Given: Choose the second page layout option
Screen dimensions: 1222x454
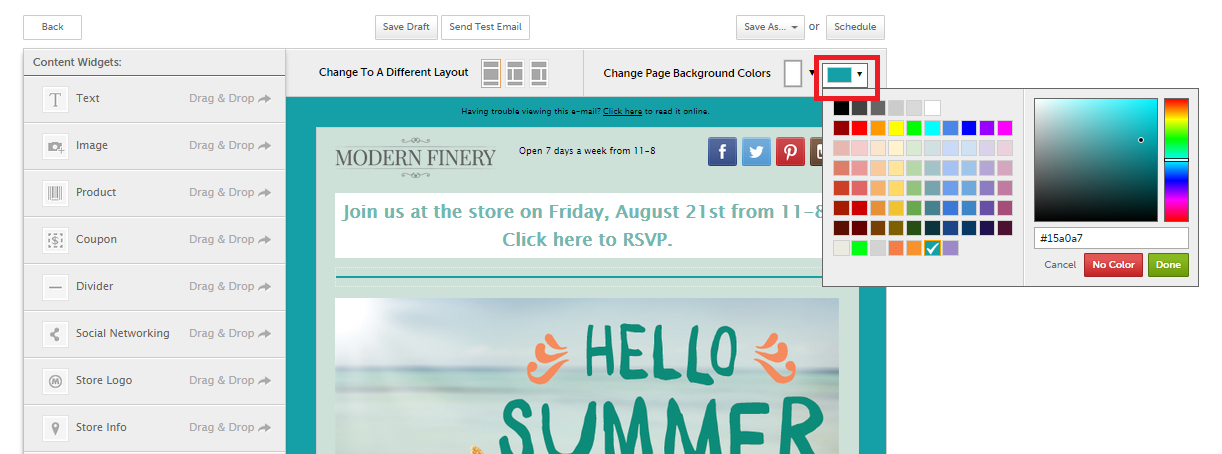Looking at the screenshot, I should pos(515,73).
